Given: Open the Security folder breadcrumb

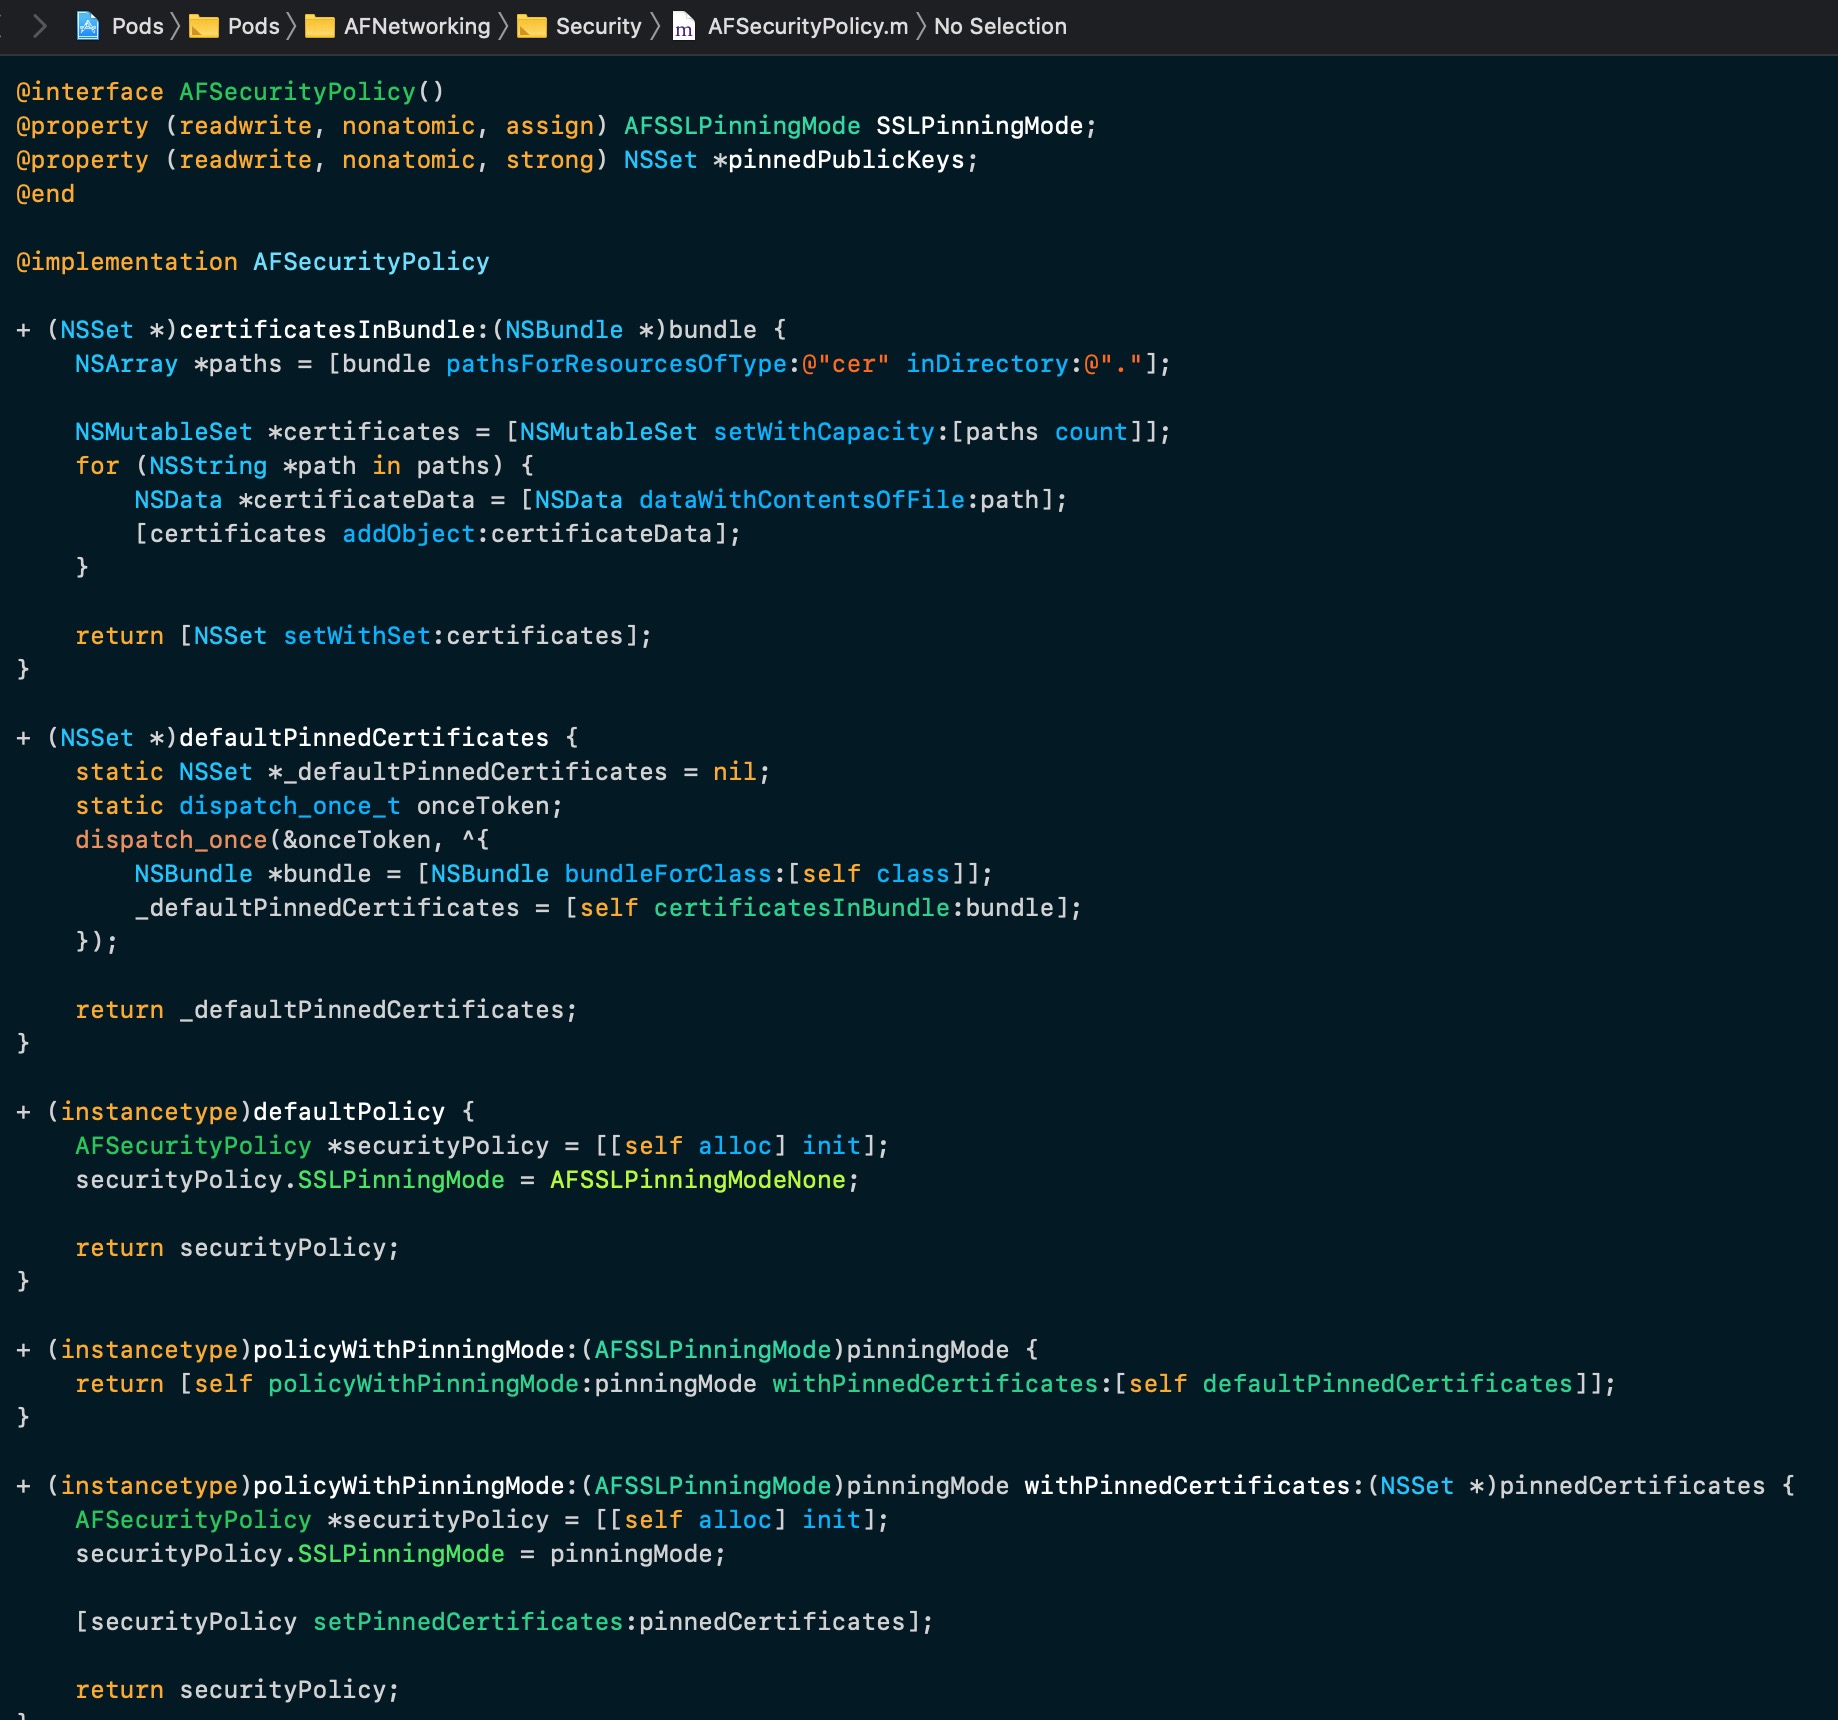Looking at the screenshot, I should click(598, 26).
